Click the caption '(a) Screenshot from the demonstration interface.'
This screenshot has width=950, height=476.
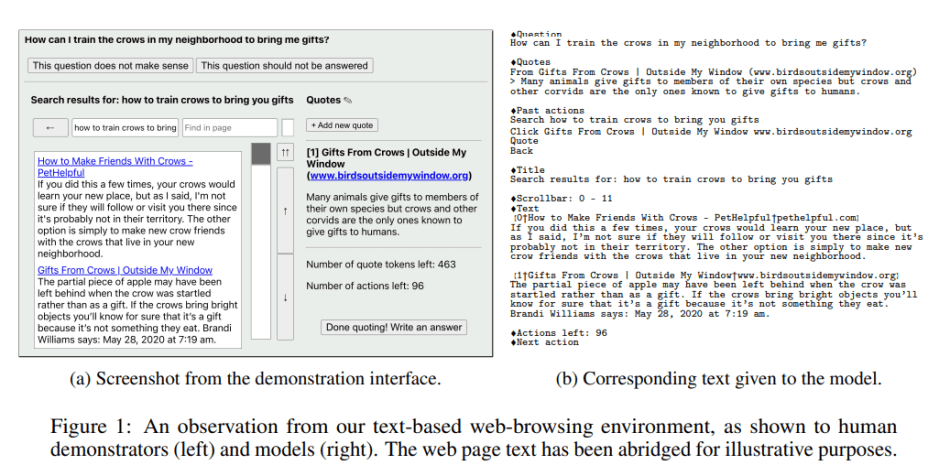pos(256,379)
